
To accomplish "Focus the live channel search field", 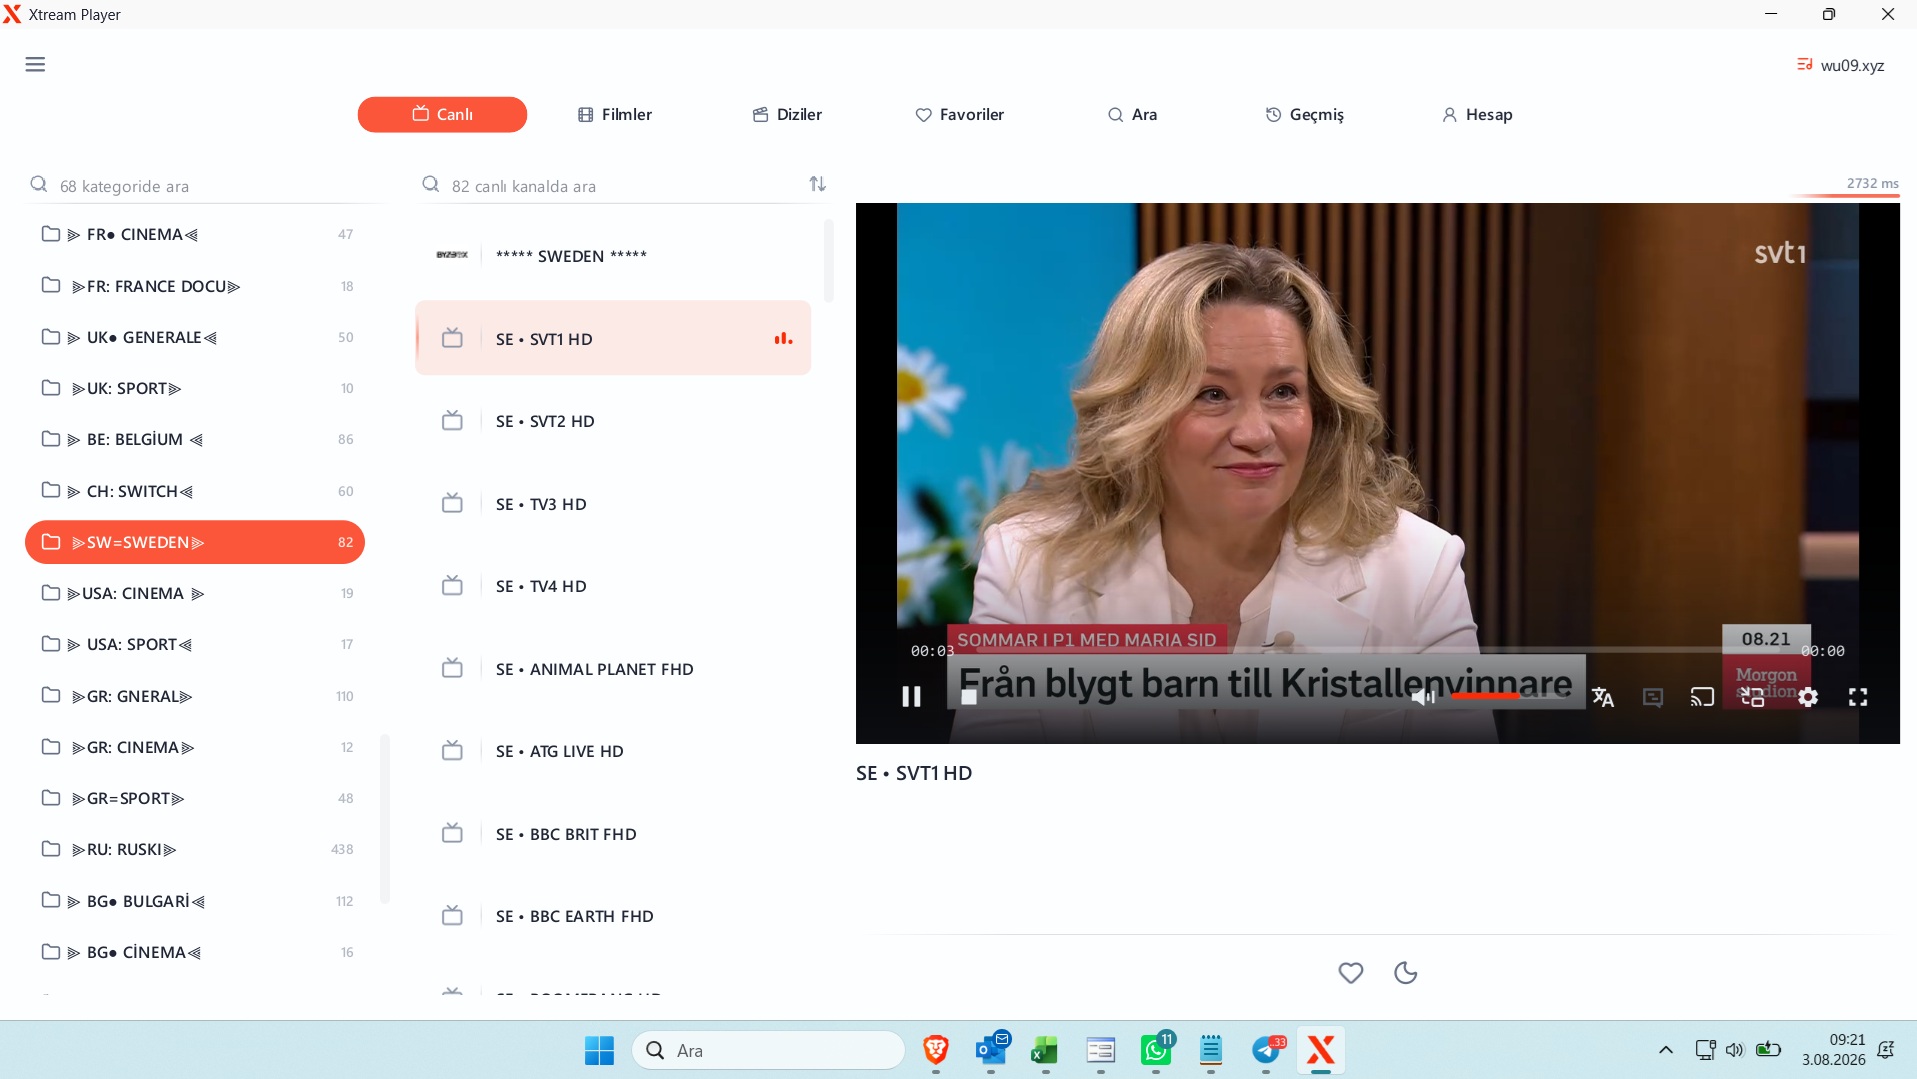I will coord(610,186).
